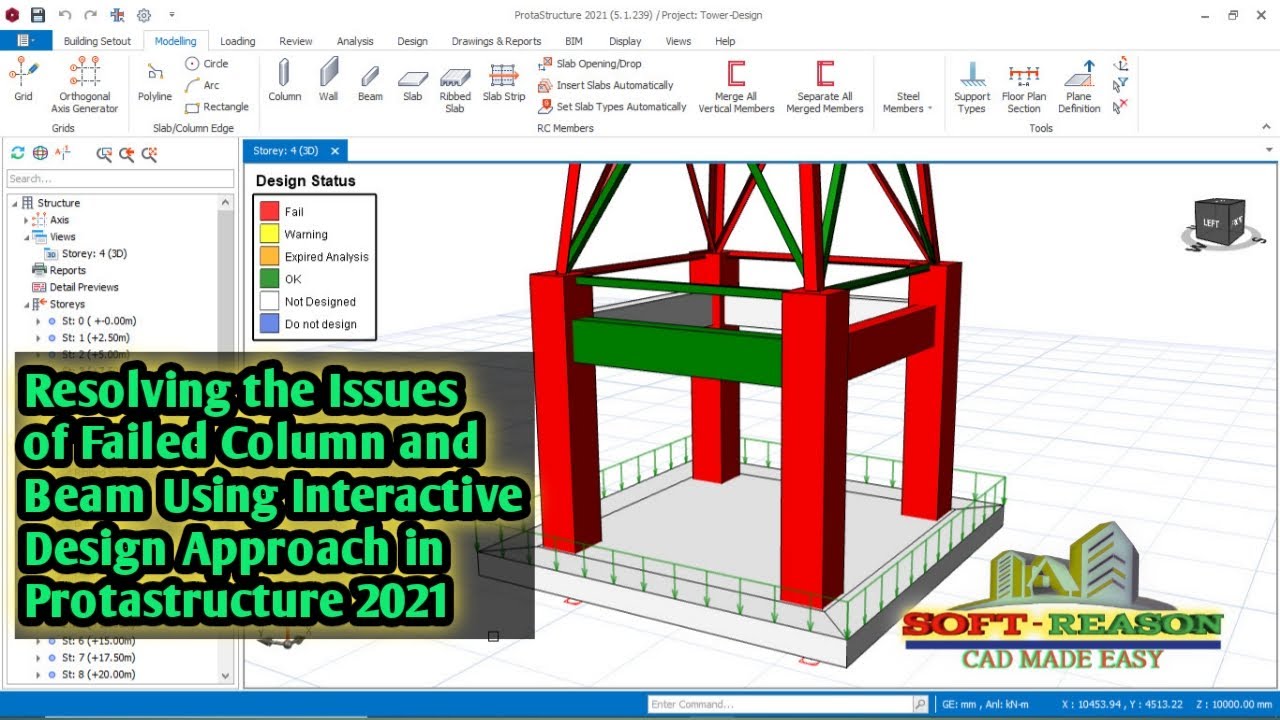Click the Enter Command input box
Viewport: 1280px width, 720px height.
click(x=780, y=704)
